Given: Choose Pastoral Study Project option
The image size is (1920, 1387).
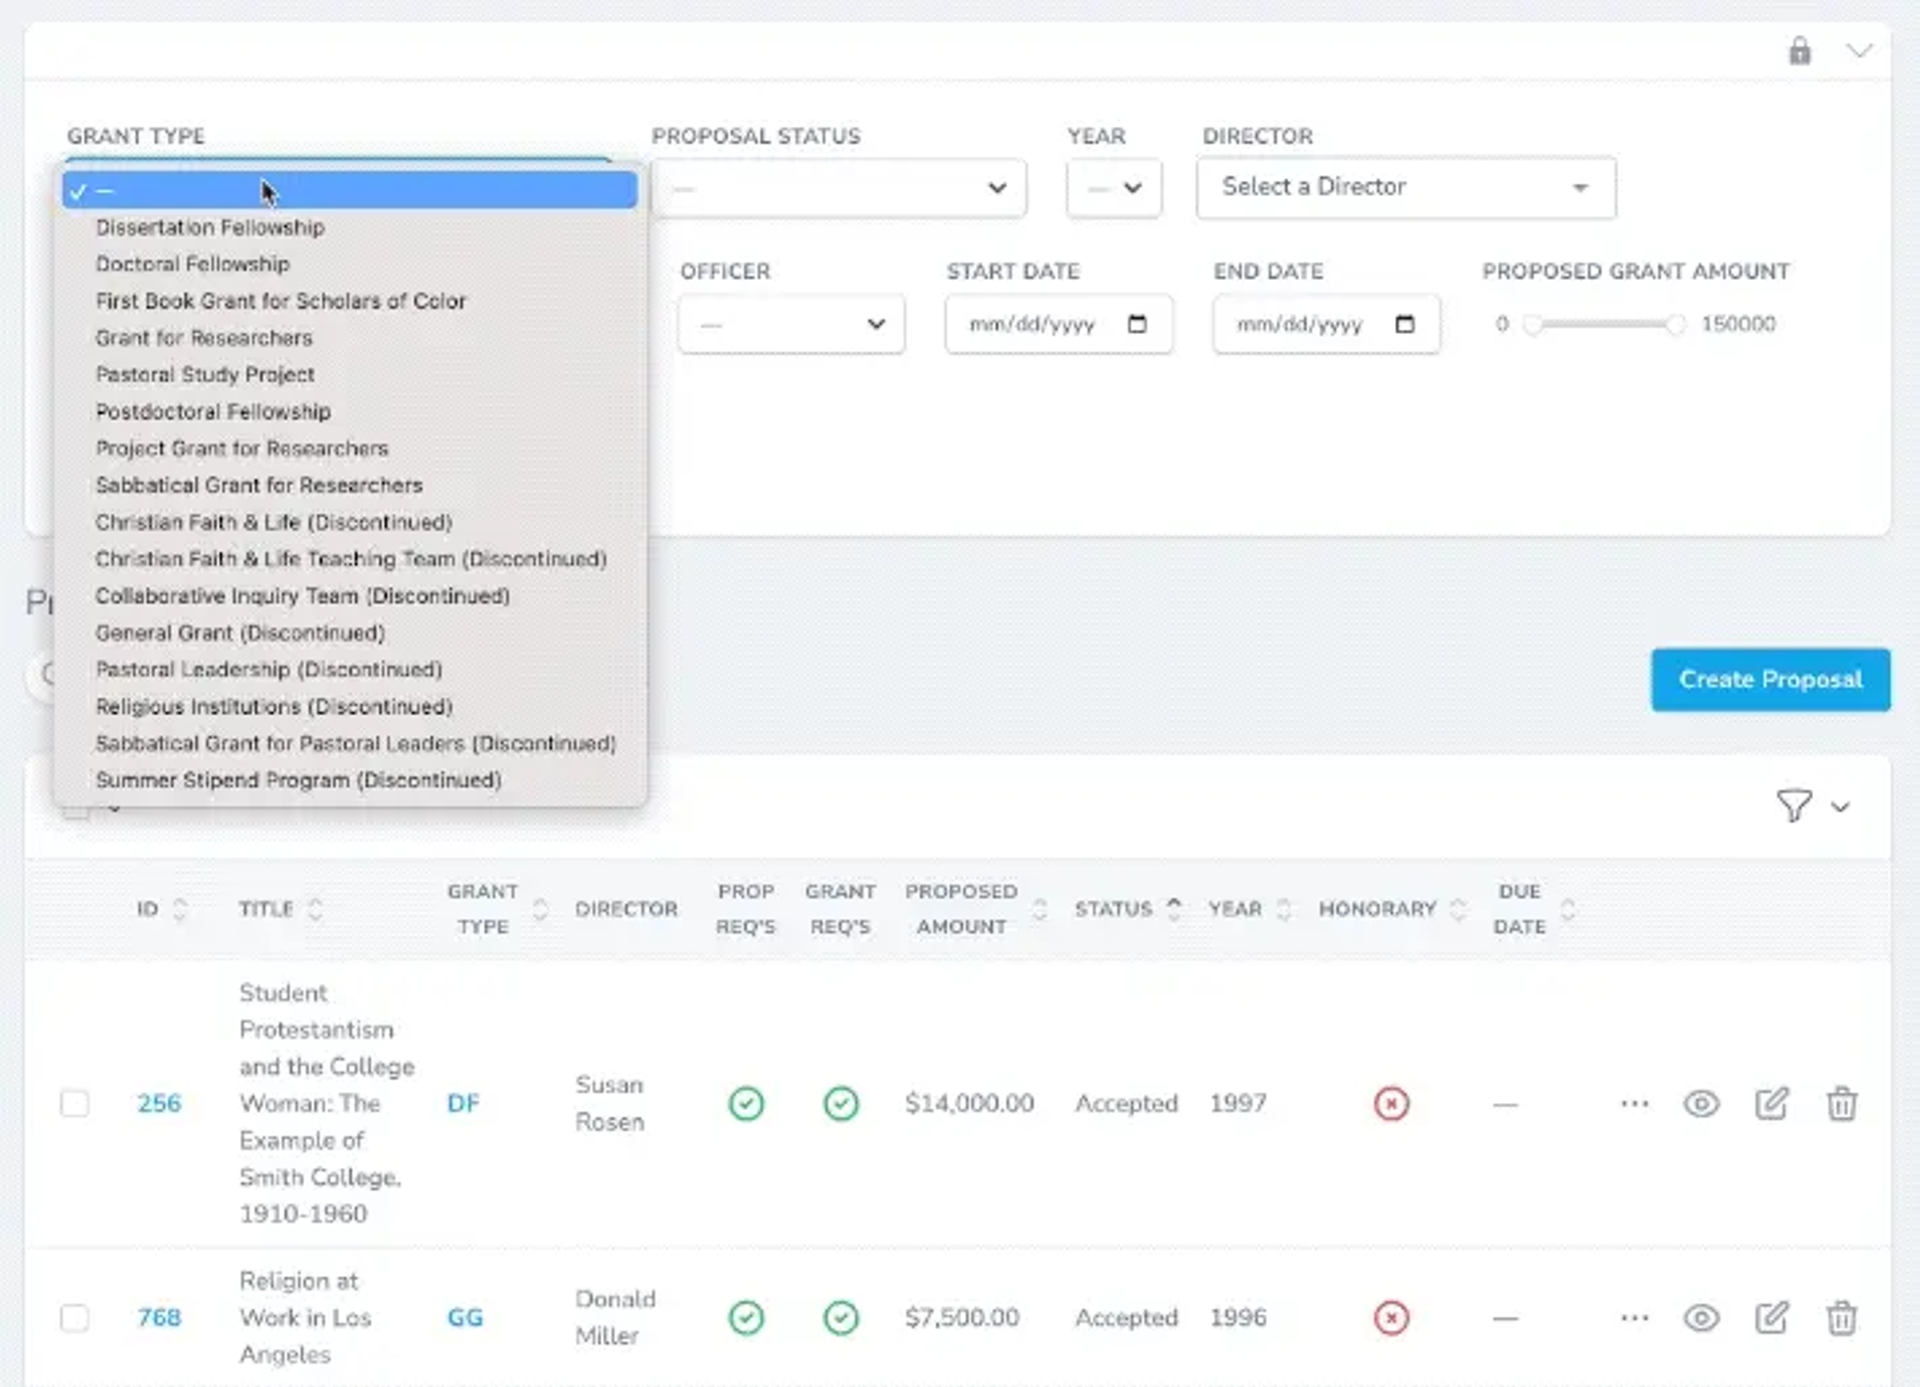Looking at the screenshot, I should point(205,375).
